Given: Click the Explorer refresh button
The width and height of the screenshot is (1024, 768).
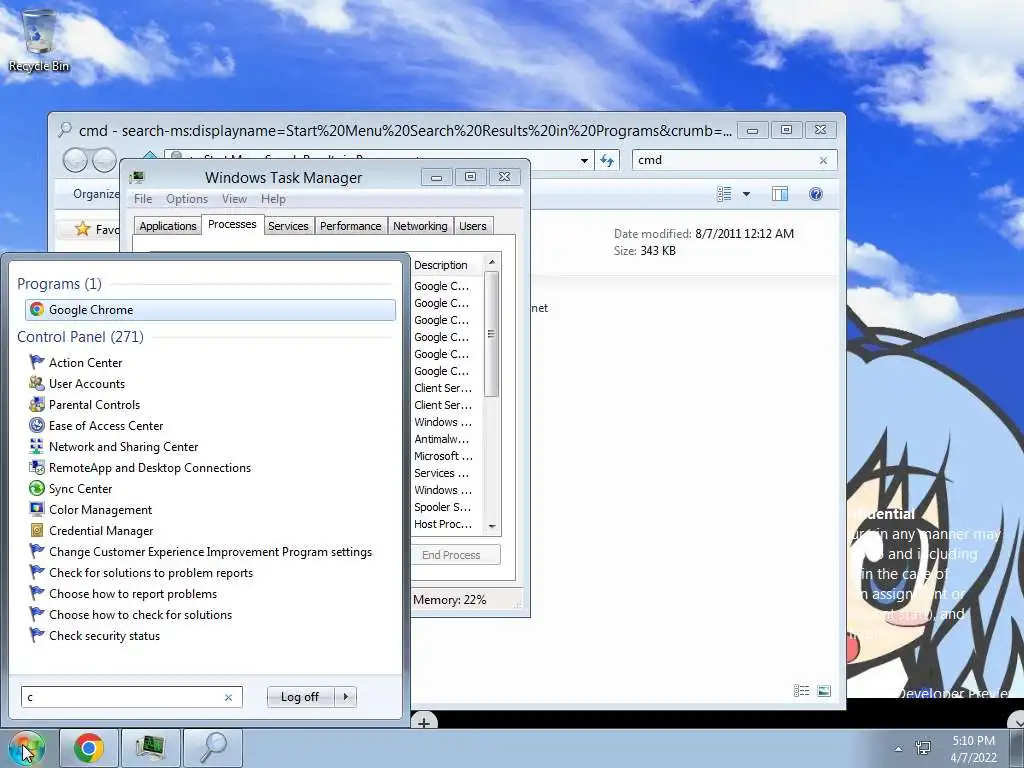Looking at the screenshot, I should tap(607, 161).
